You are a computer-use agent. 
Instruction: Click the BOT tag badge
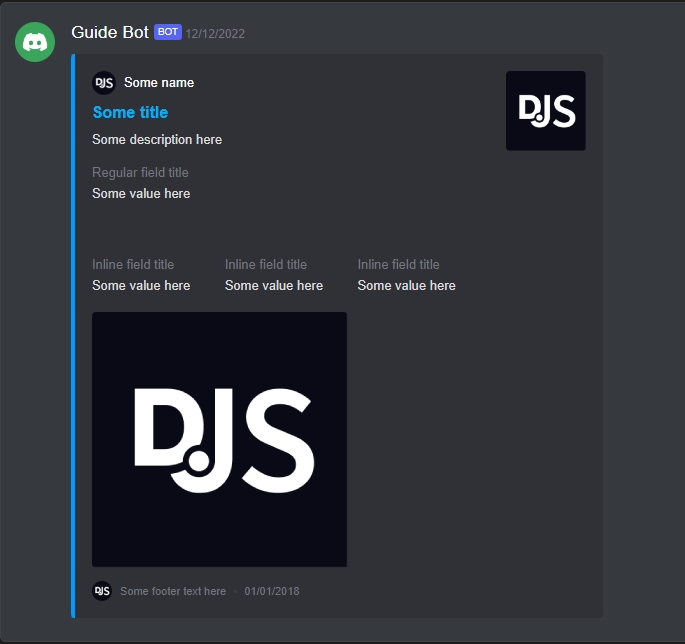[x=168, y=32]
